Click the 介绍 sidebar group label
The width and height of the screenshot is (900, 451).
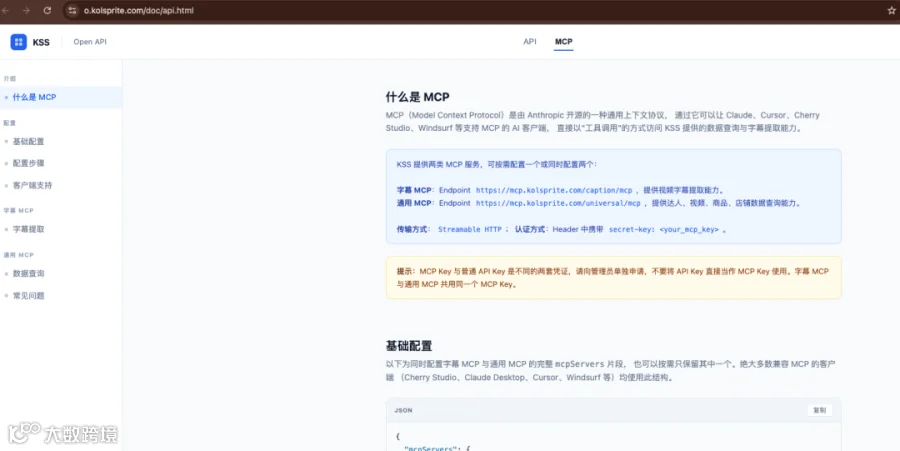[10, 79]
